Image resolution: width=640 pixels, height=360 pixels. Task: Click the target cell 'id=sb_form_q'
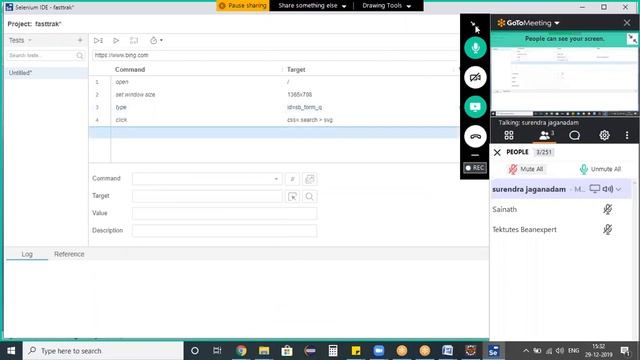(x=304, y=107)
